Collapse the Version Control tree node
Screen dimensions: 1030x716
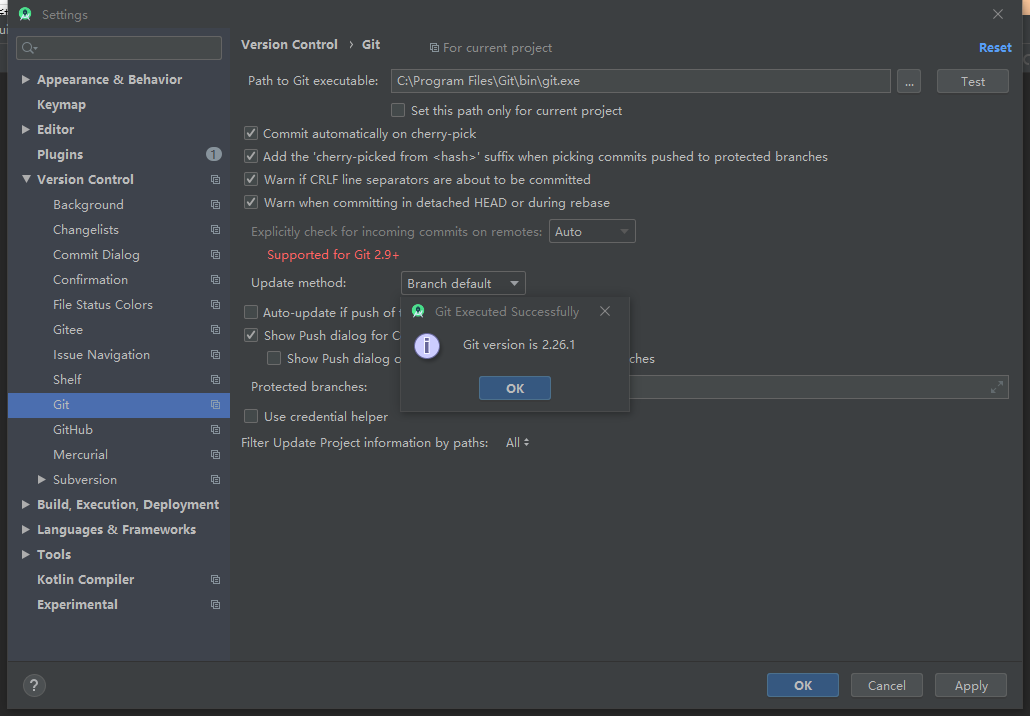26,179
